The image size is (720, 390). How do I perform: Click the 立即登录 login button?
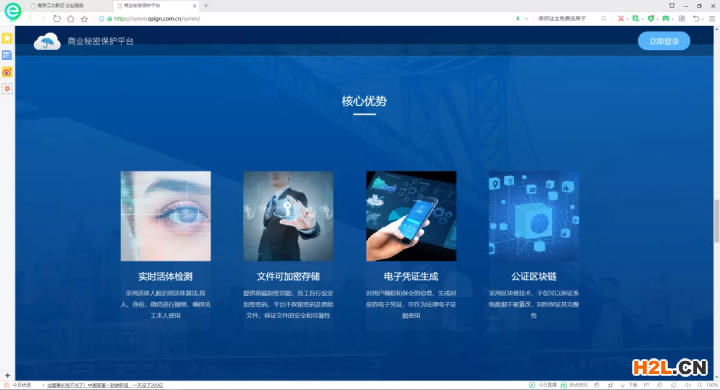click(664, 41)
